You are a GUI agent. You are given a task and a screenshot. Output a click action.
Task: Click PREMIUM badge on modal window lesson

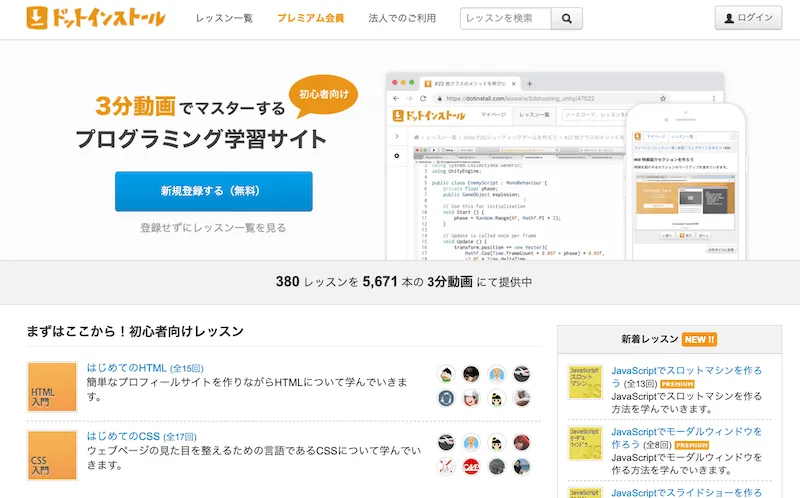692,445
